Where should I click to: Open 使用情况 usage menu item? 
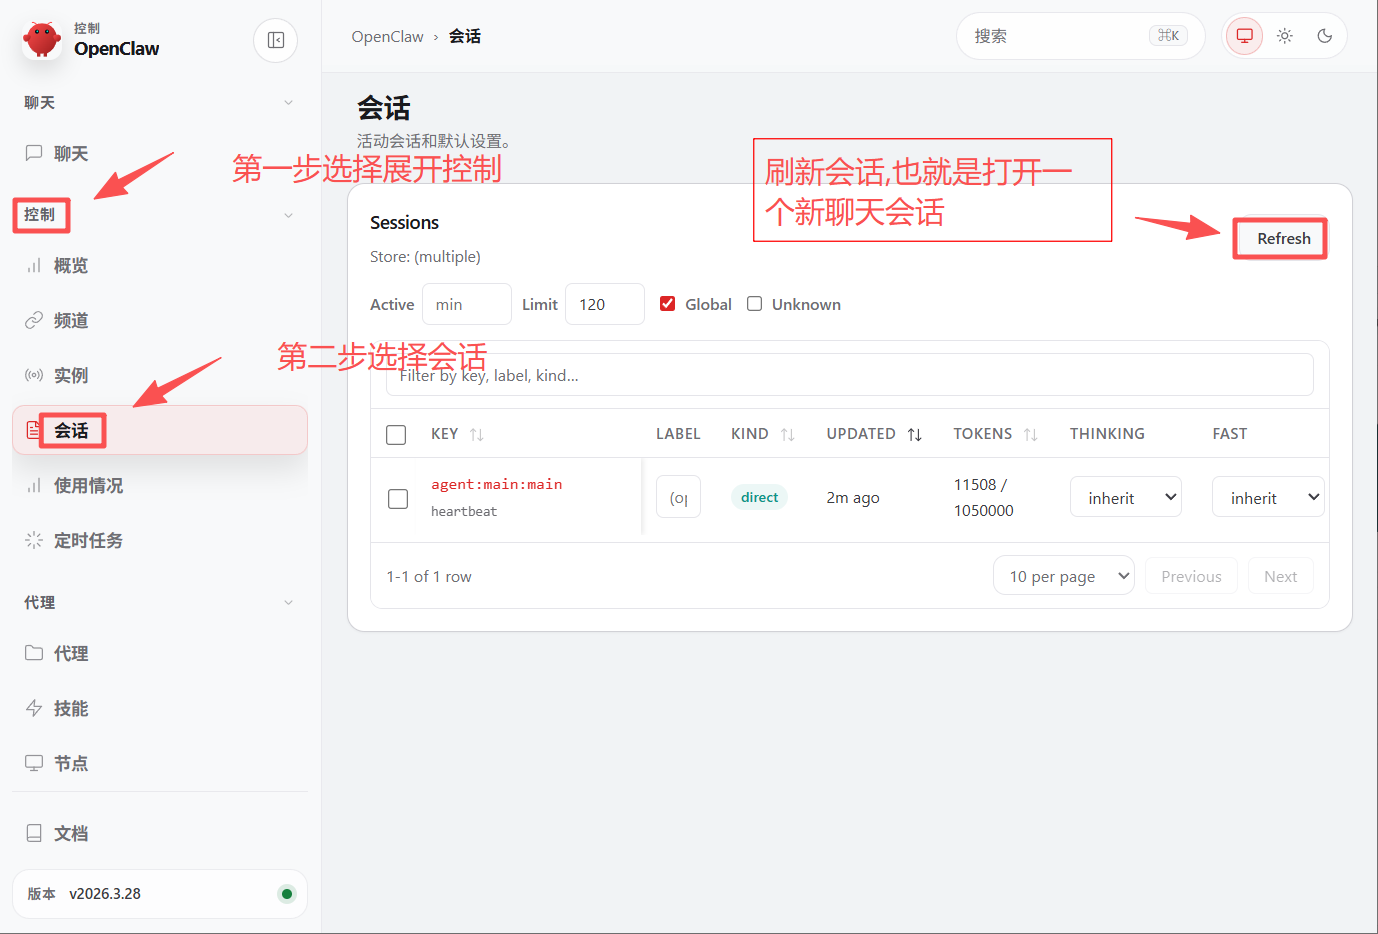coord(88,485)
